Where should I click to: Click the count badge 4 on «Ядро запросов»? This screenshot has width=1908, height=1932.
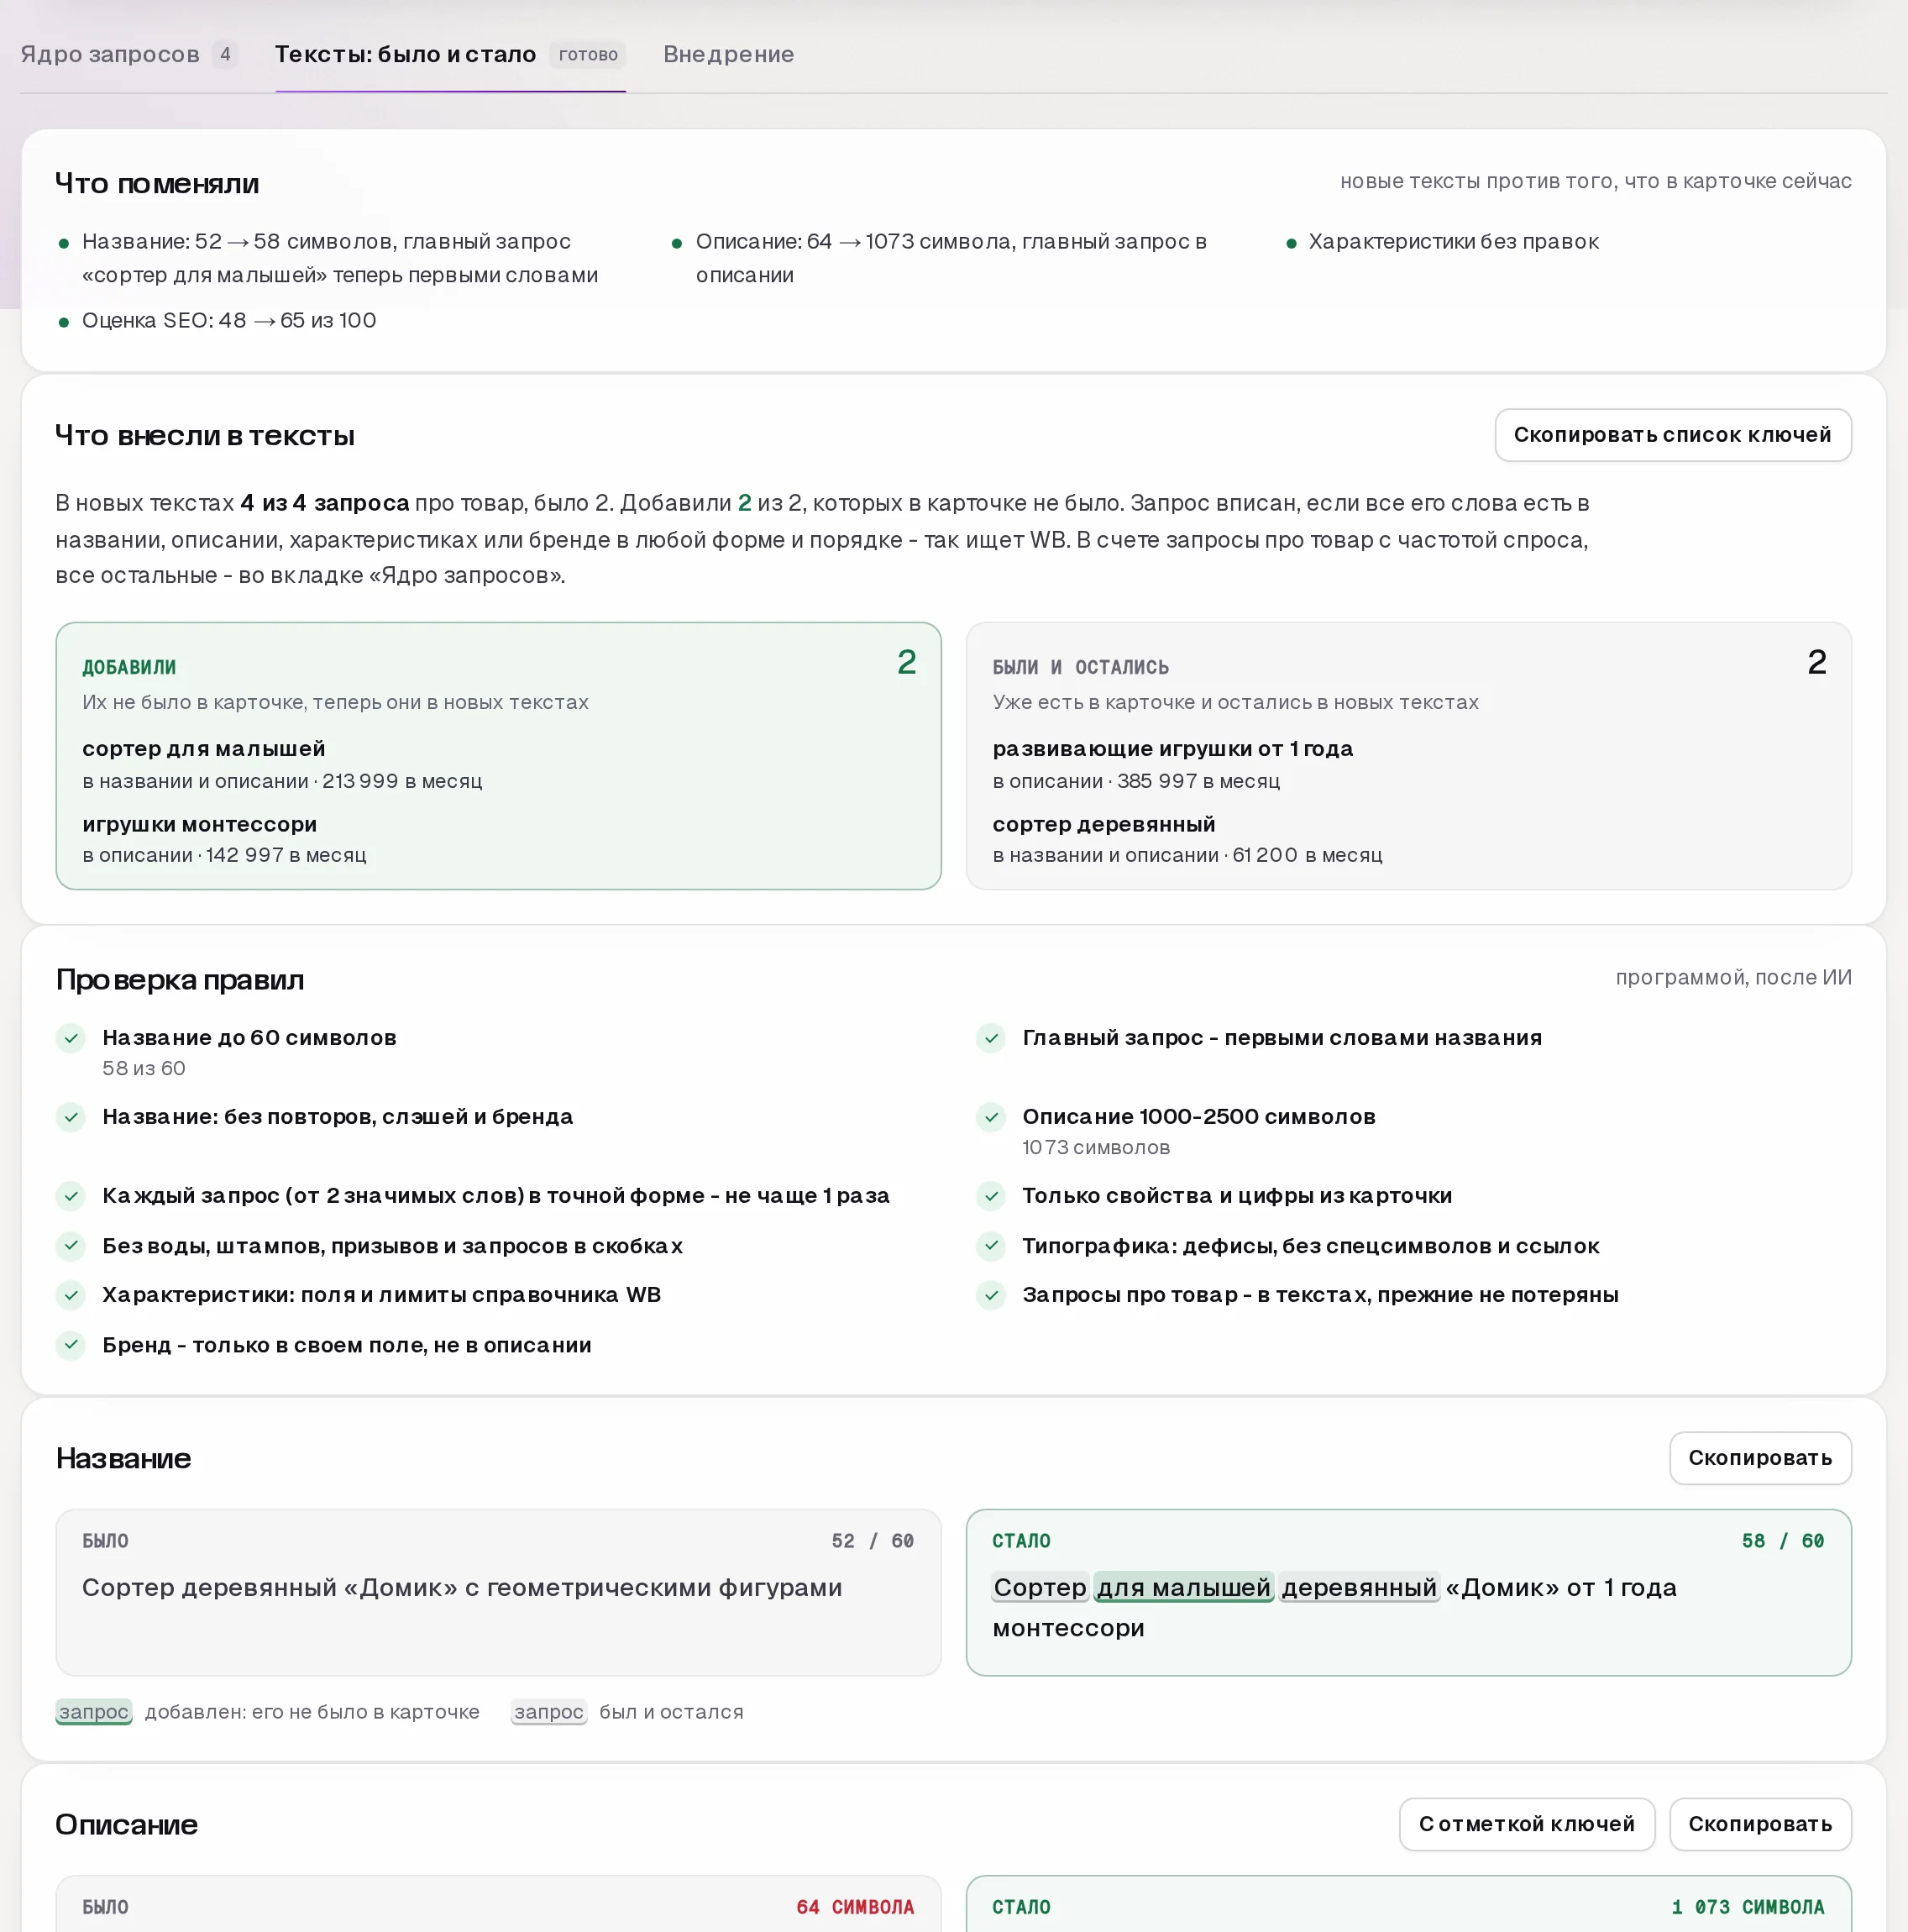coord(225,54)
